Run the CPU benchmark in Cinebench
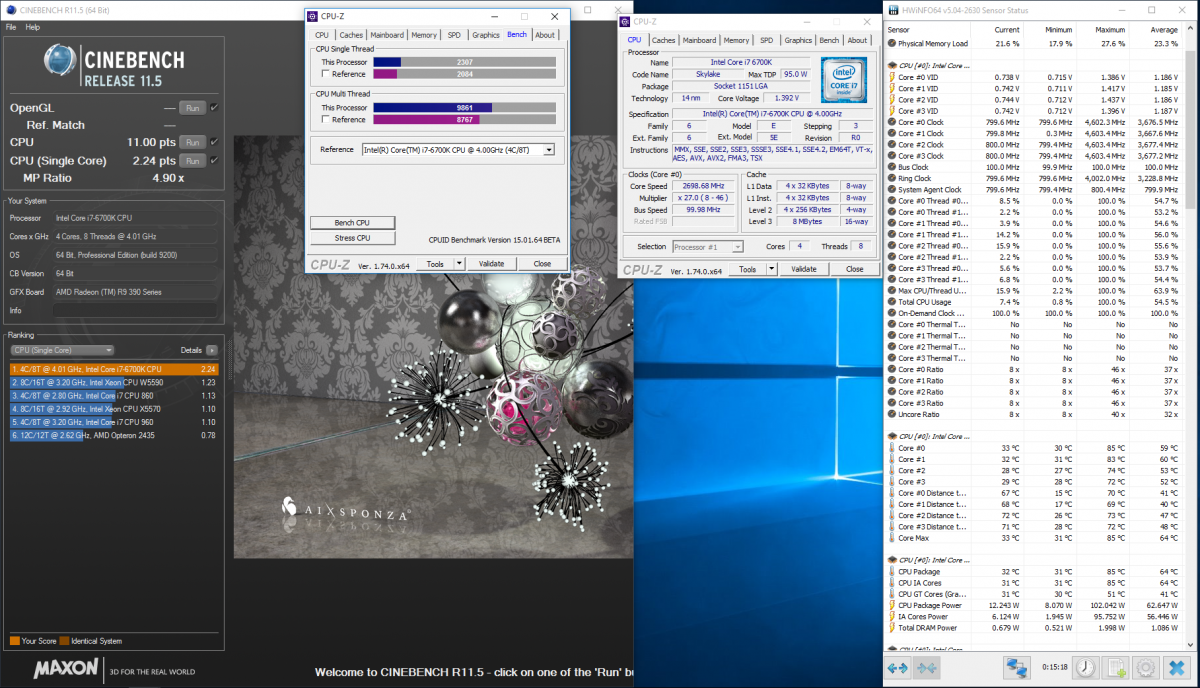1200x688 pixels. tap(192, 142)
